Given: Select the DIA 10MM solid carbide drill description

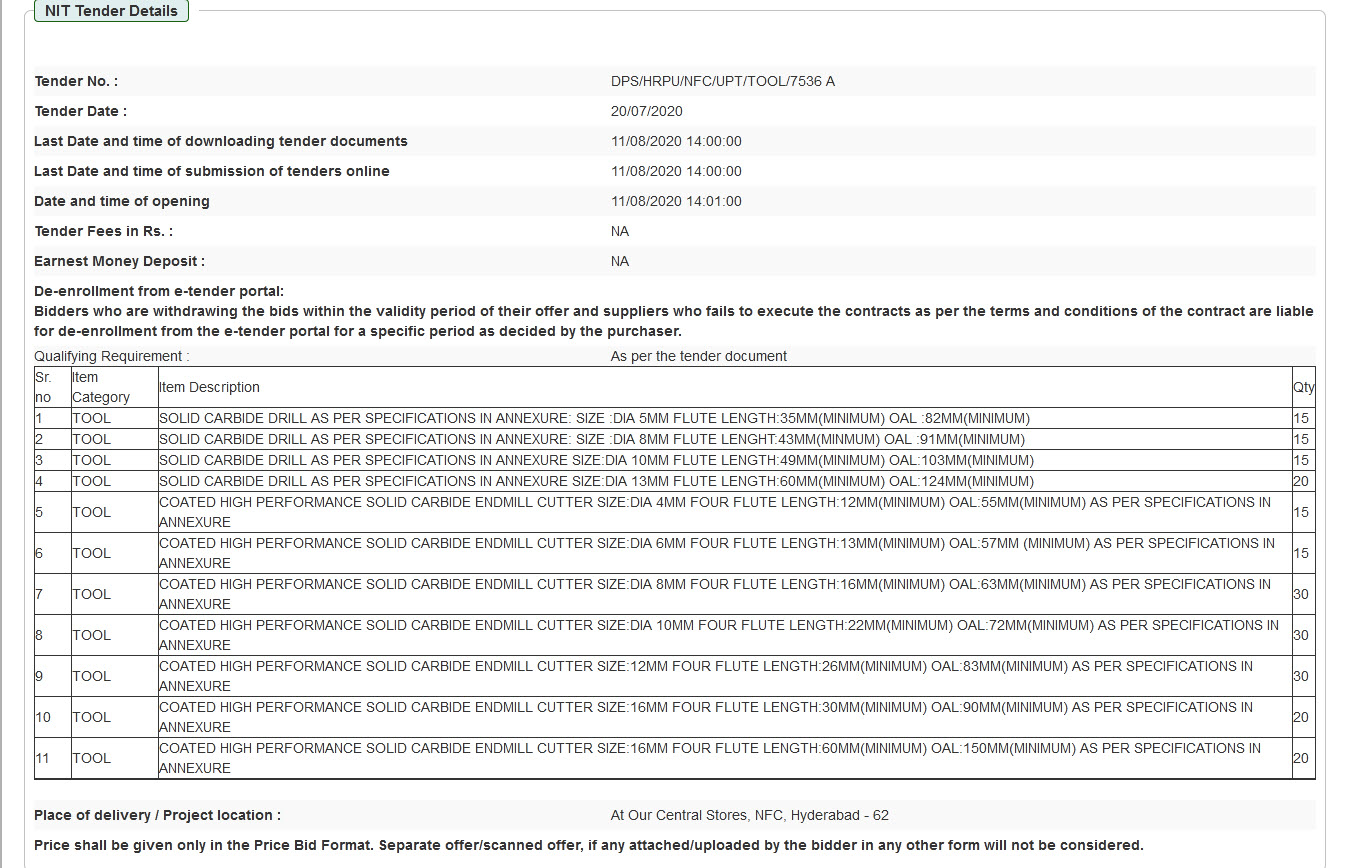Looking at the screenshot, I should coord(596,460).
